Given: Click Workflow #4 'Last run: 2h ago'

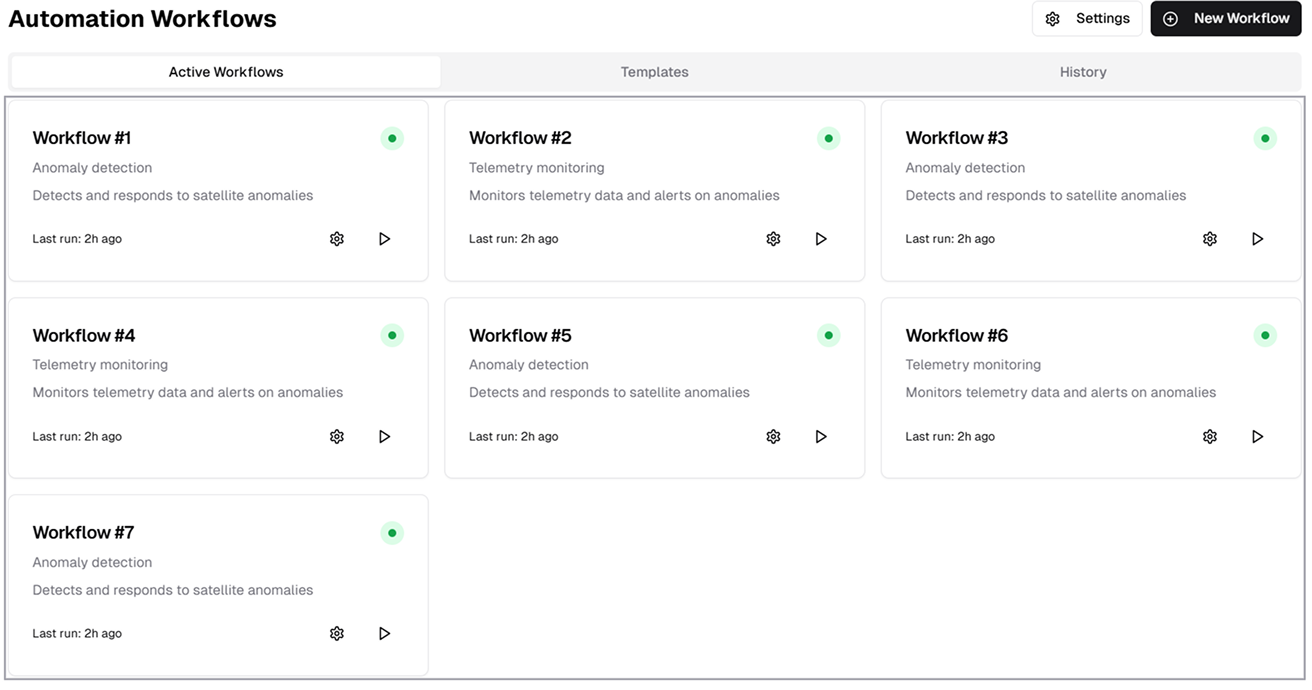Looking at the screenshot, I should pyautogui.click(x=77, y=436).
